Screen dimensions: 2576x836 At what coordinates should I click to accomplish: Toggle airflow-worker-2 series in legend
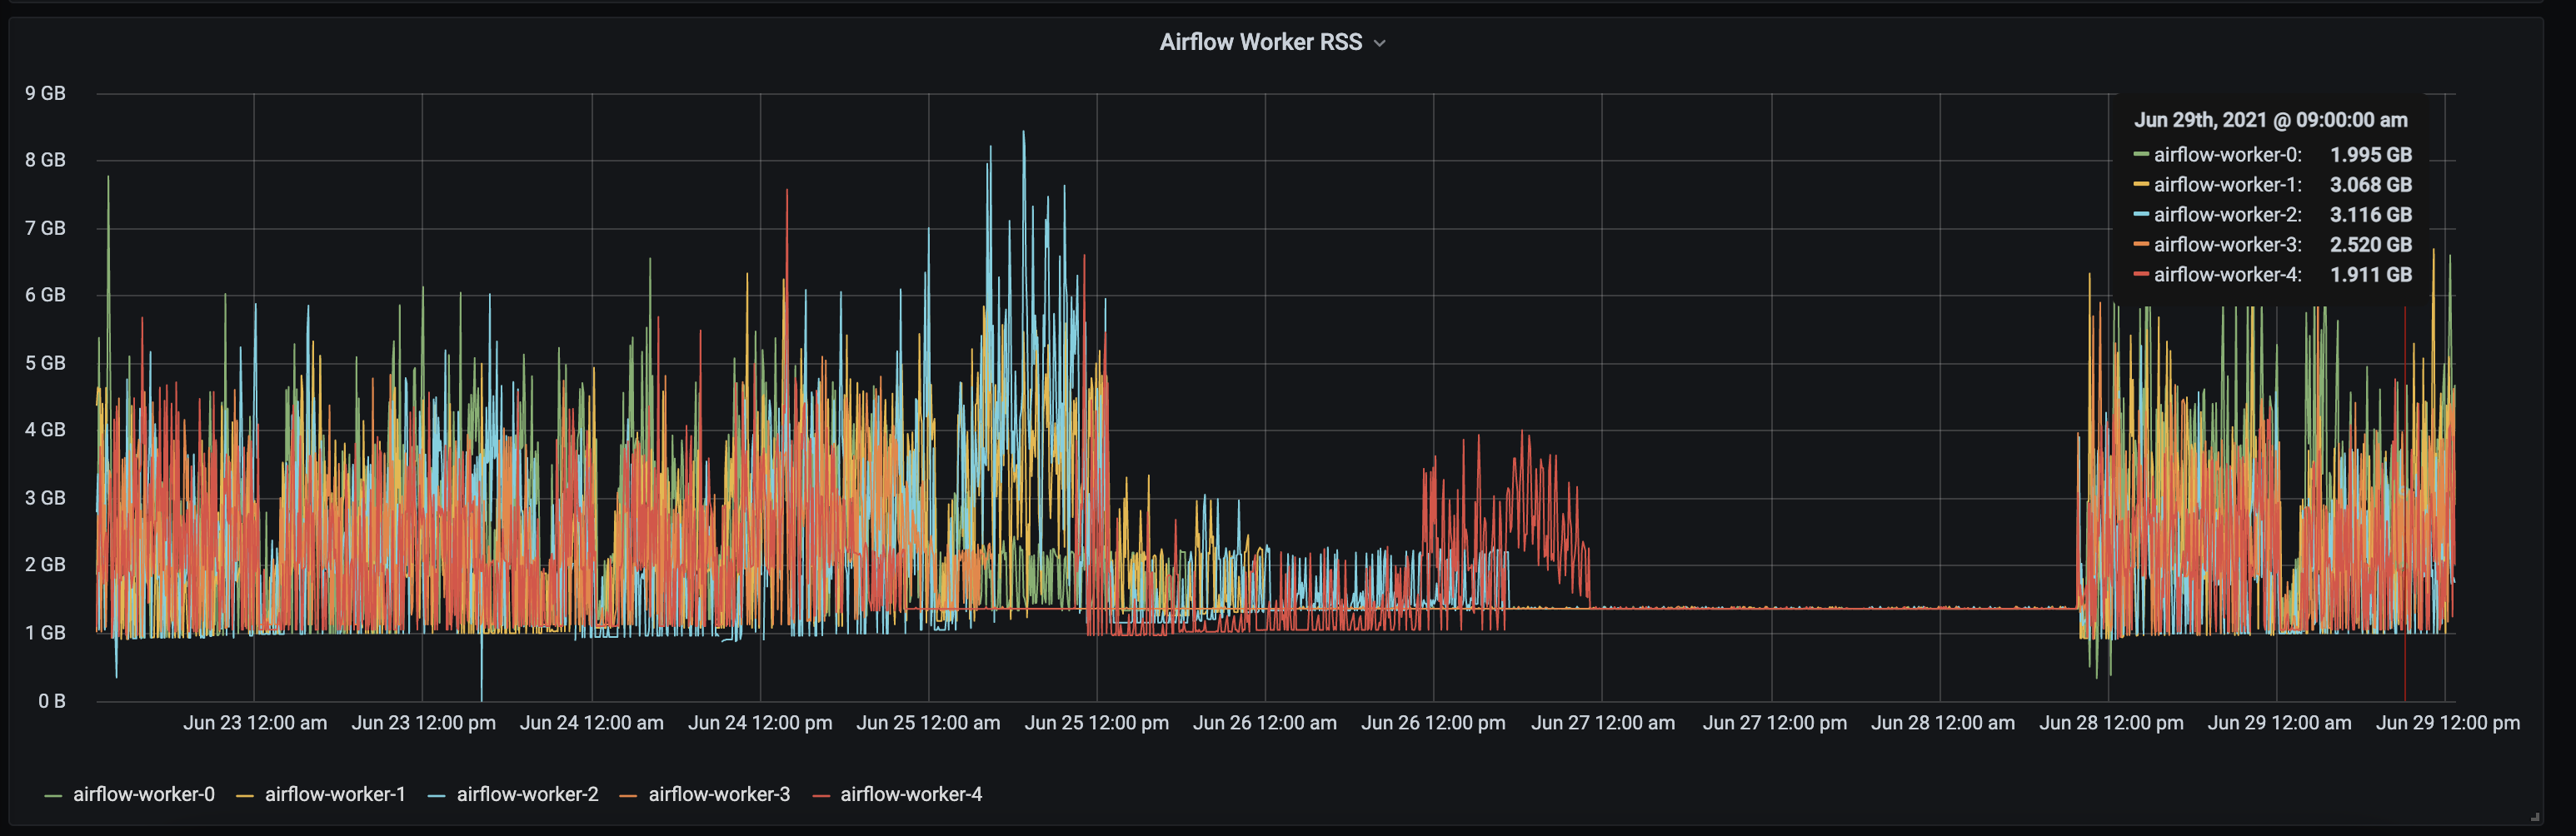pyautogui.click(x=527, y=794)
